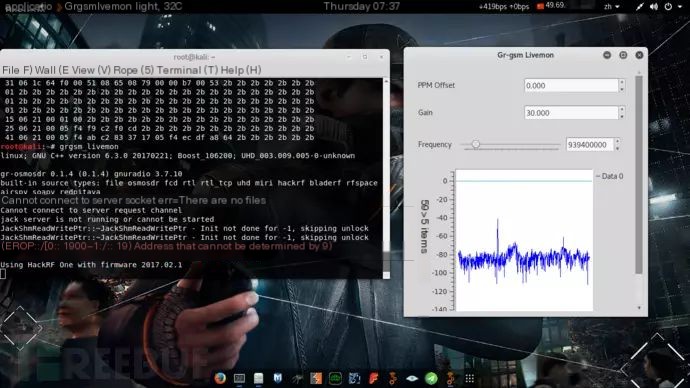This screenshot has height=388, width=690.
Task: Open the green paper-plane dock icon
Action: [x=431, y=378]
